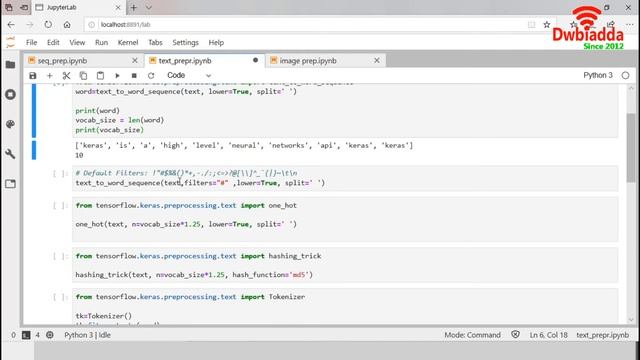
Task: Open browser settings ellipsis menu
Action: coord(630,25)
